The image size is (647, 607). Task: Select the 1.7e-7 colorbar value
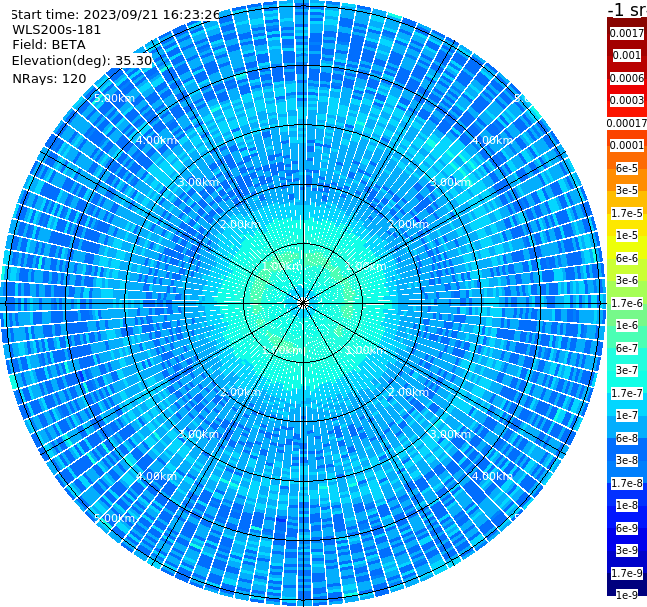coord(627,393)
